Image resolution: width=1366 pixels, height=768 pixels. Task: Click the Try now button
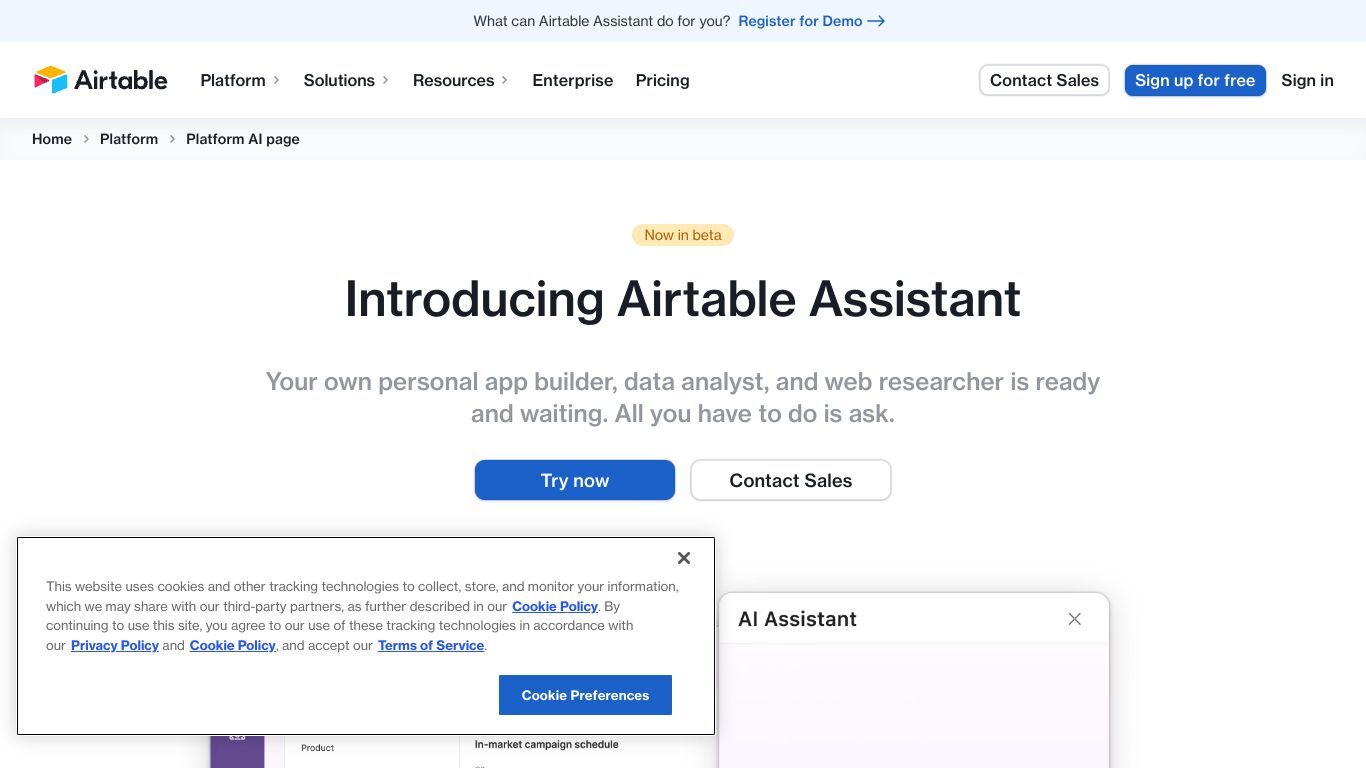pos(575,480)
